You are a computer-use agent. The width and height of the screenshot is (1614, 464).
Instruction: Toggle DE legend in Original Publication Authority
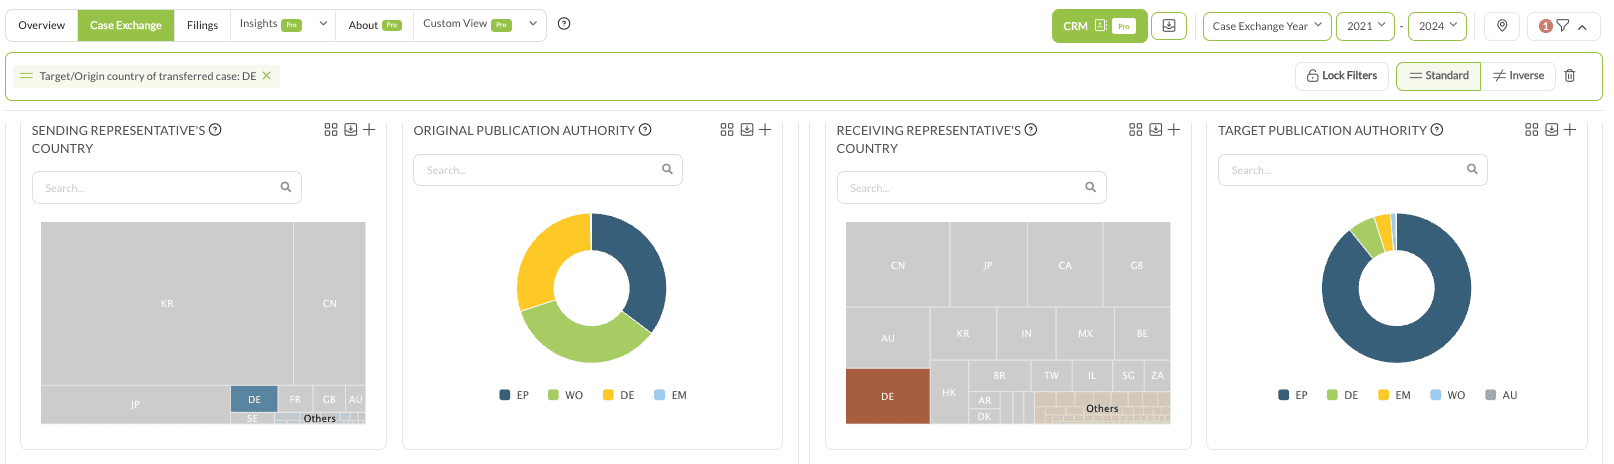(x=619, y=395)
